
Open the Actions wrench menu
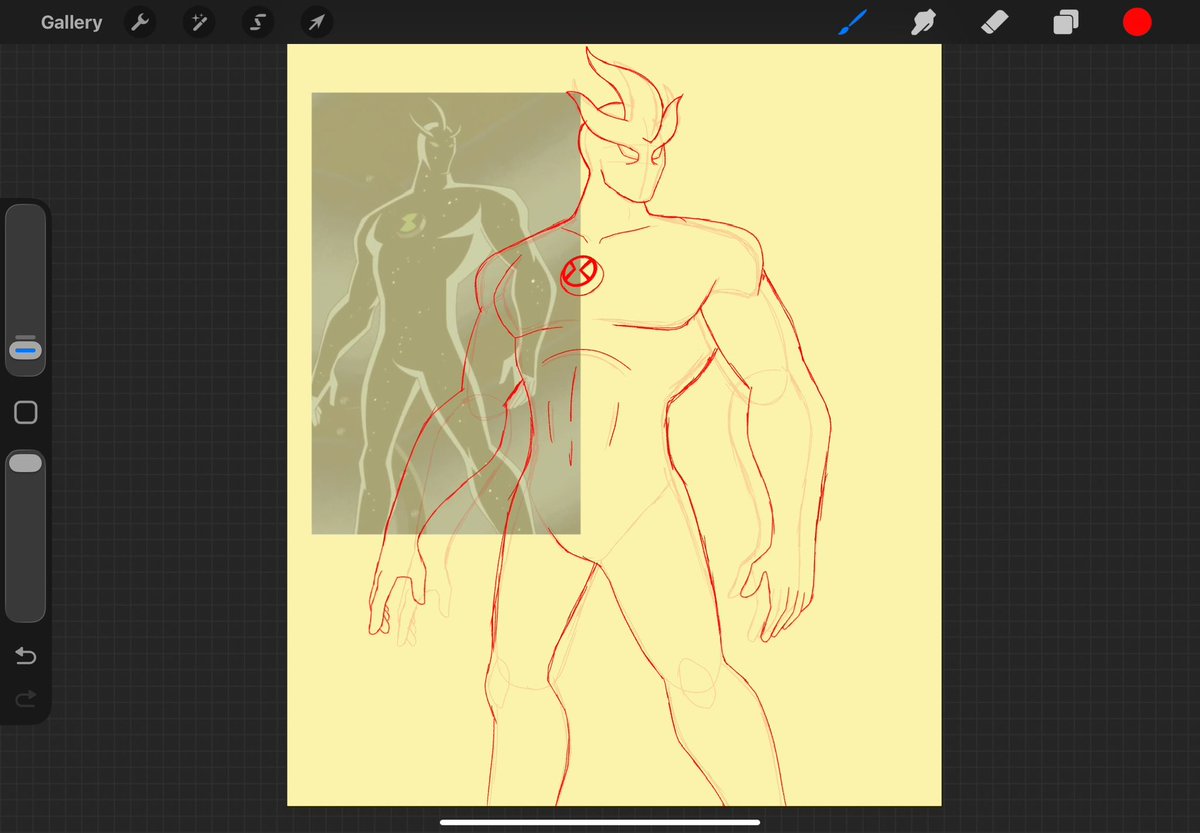tap(140, 22)
